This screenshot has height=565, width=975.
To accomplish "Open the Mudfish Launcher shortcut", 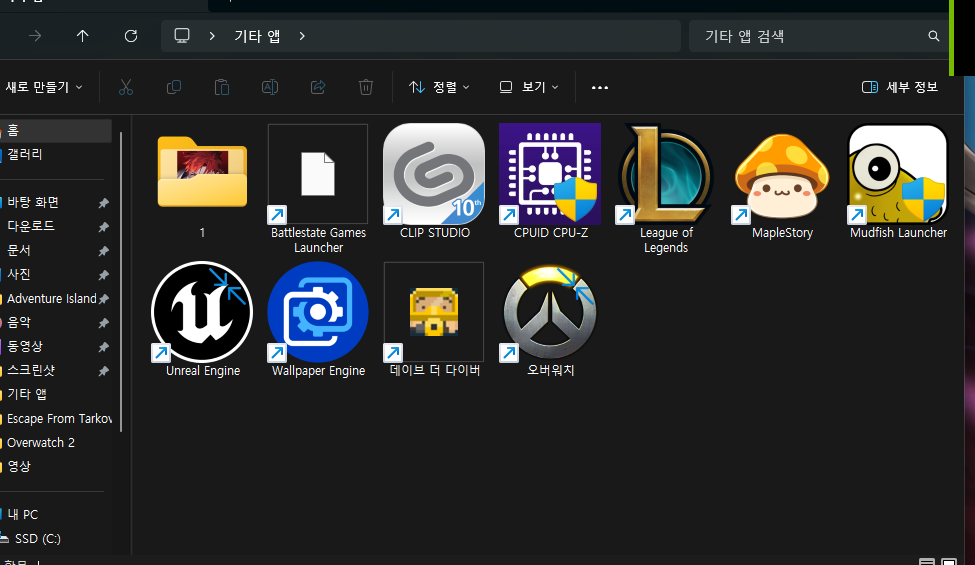I will pos(897,174).
